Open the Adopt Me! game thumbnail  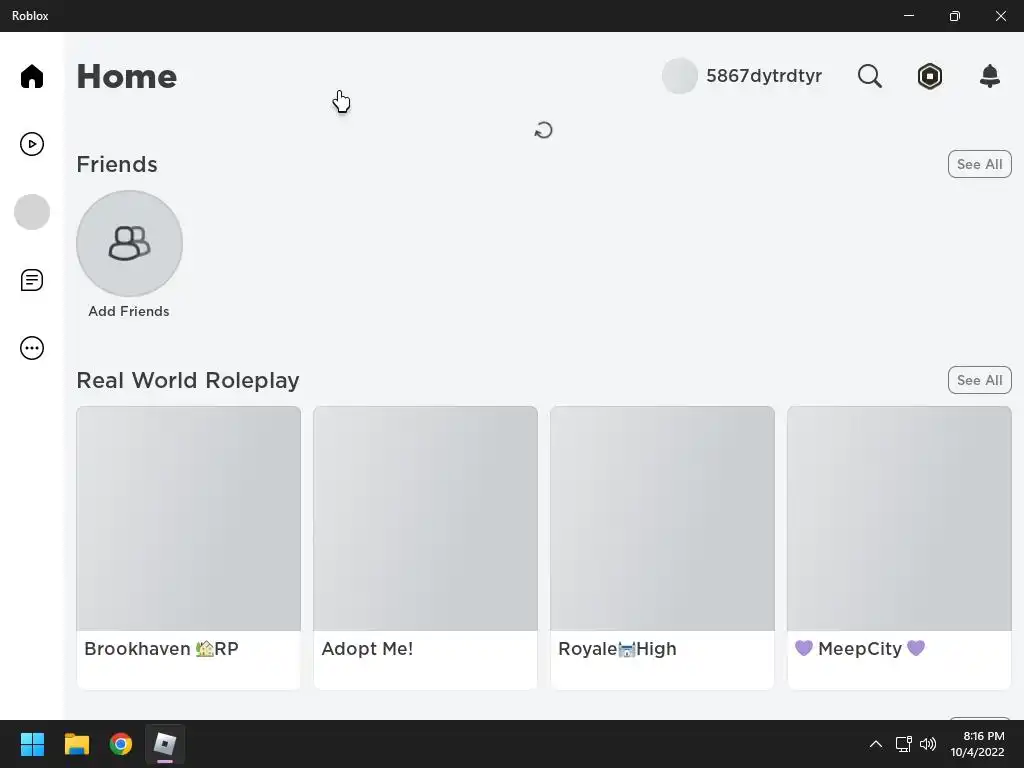pos(425,519)
